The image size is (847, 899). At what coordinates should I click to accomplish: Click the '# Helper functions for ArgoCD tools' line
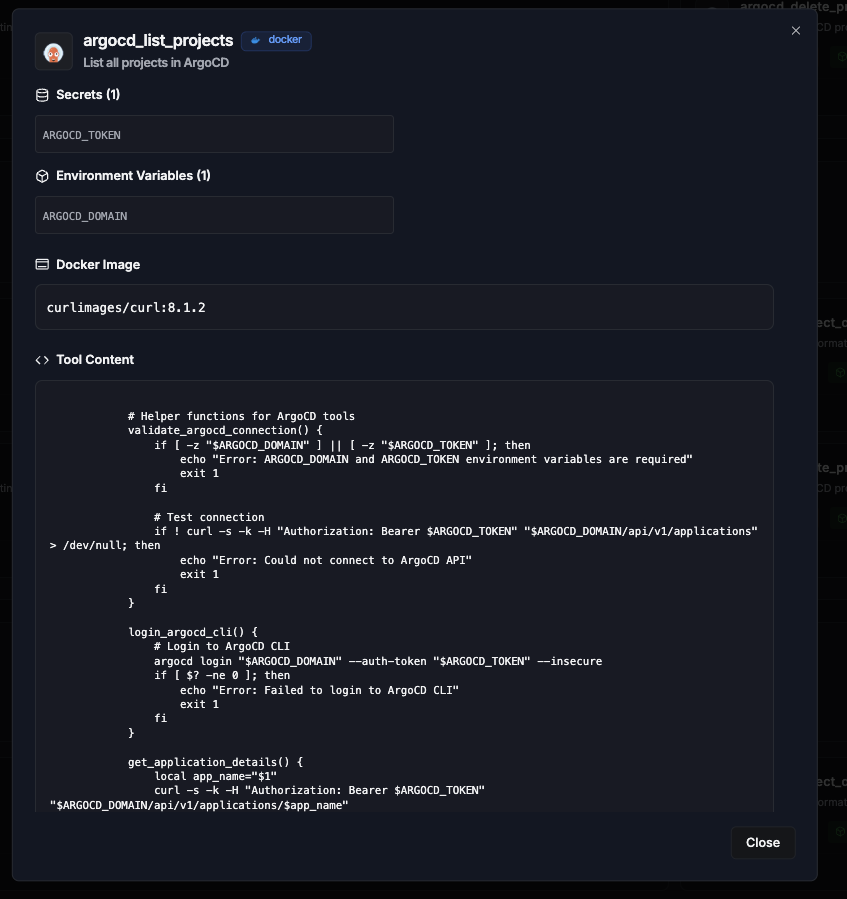pos(241,416)
